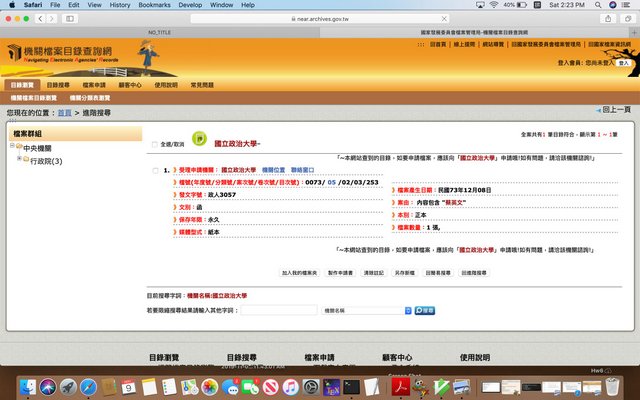640x400 pixels.
Task: Click the 加入我的檔案夾 button
Action: (299, 273)
